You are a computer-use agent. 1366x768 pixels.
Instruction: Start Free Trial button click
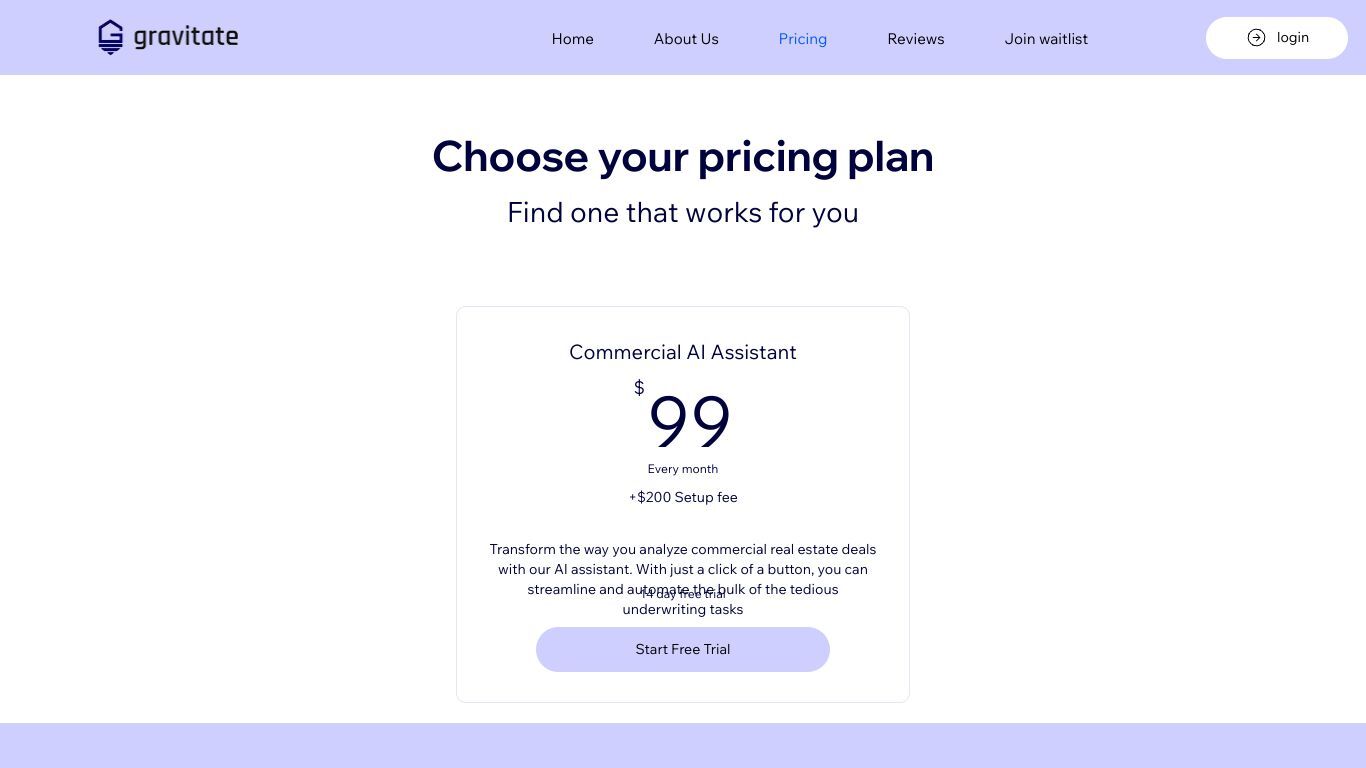pos(683,649)
